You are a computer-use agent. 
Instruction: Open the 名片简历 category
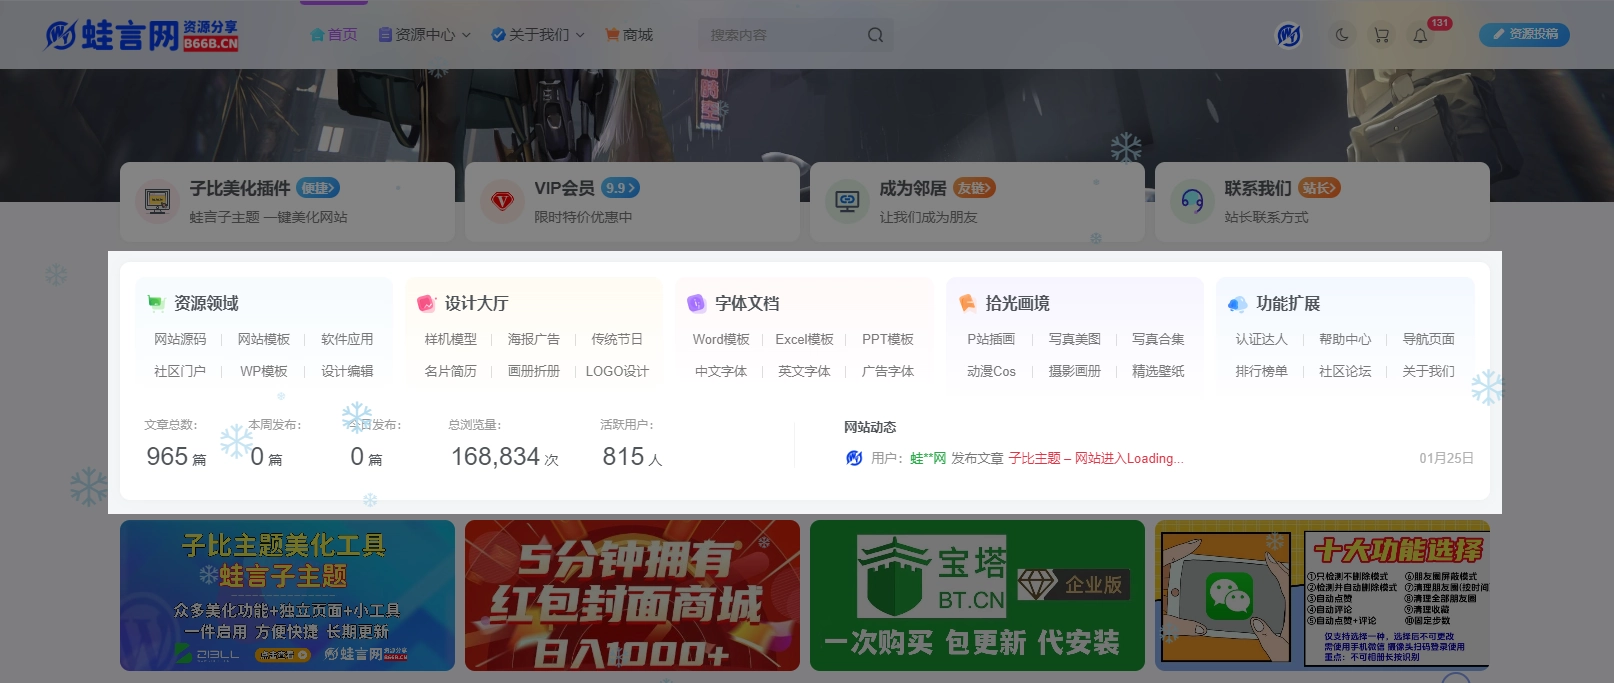(451, 371)
